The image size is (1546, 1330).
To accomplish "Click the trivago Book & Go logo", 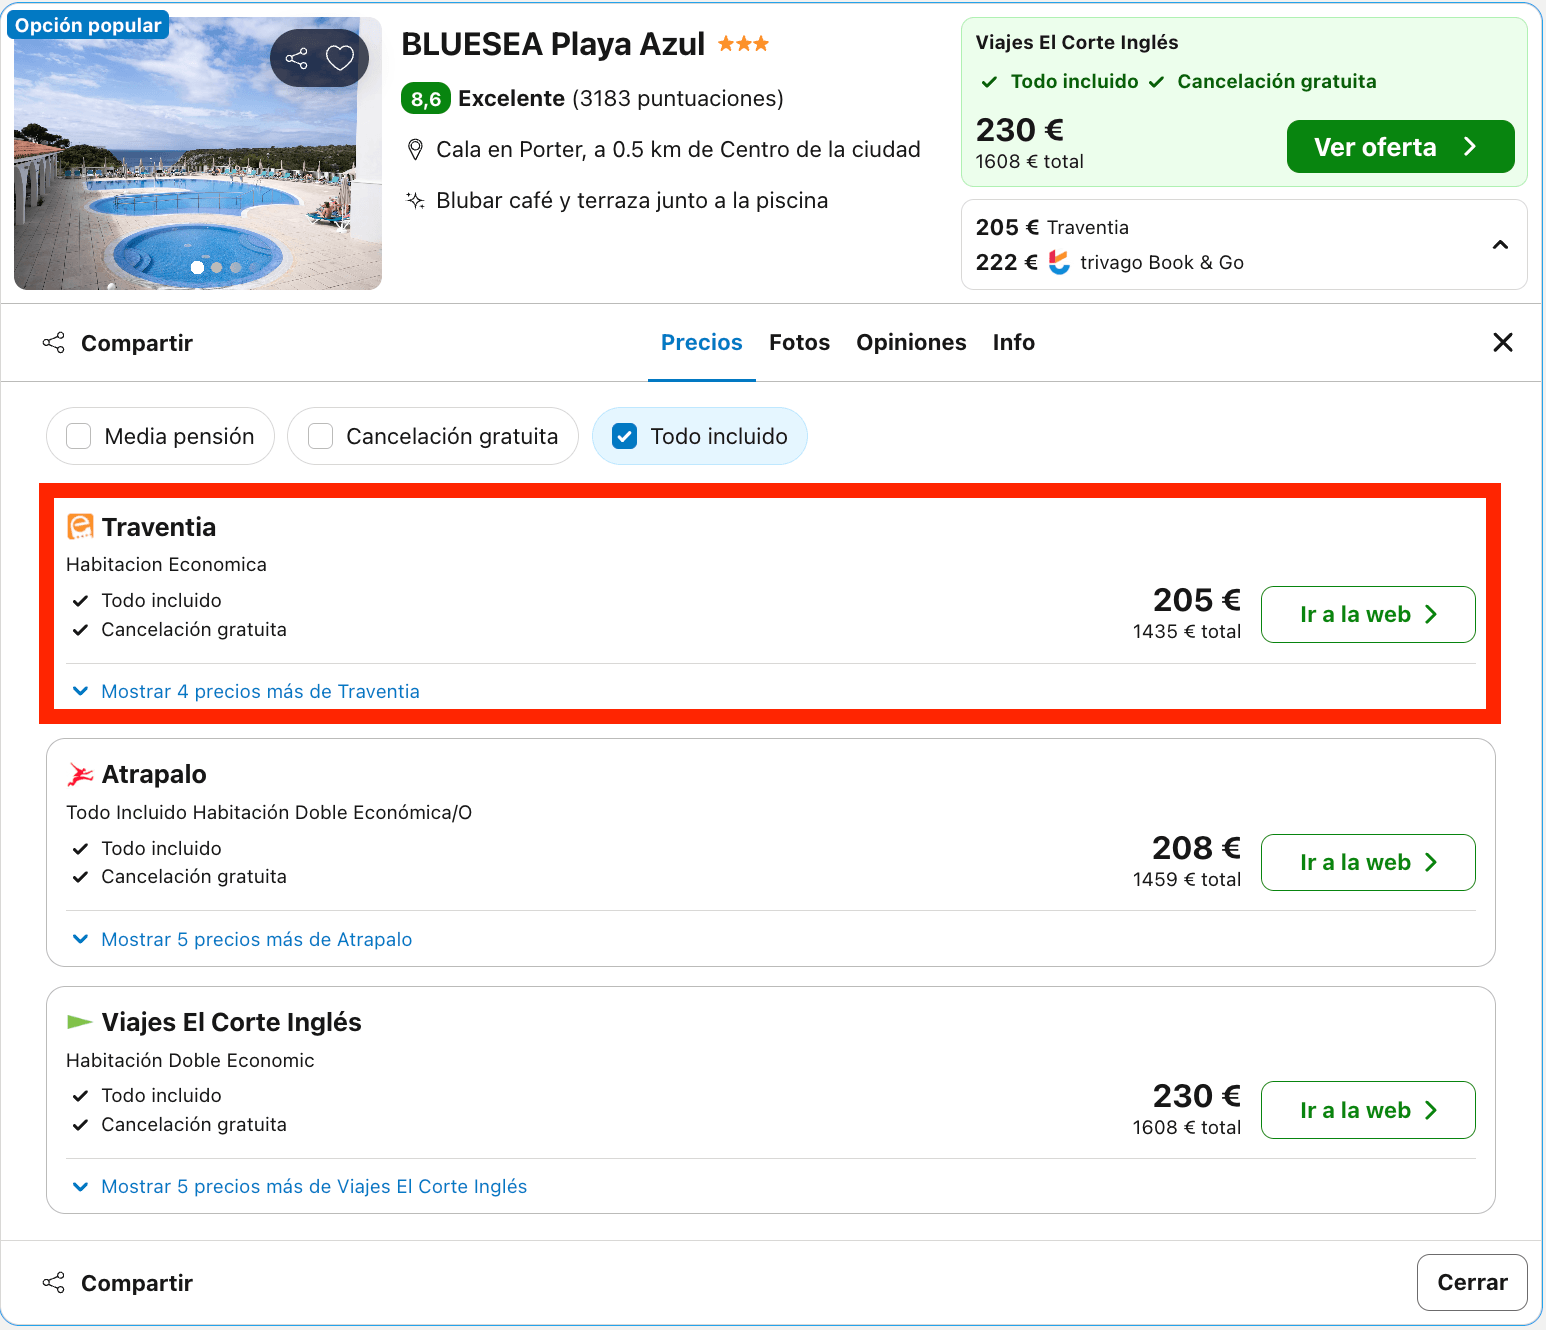I will click(x=1060, y=262).
